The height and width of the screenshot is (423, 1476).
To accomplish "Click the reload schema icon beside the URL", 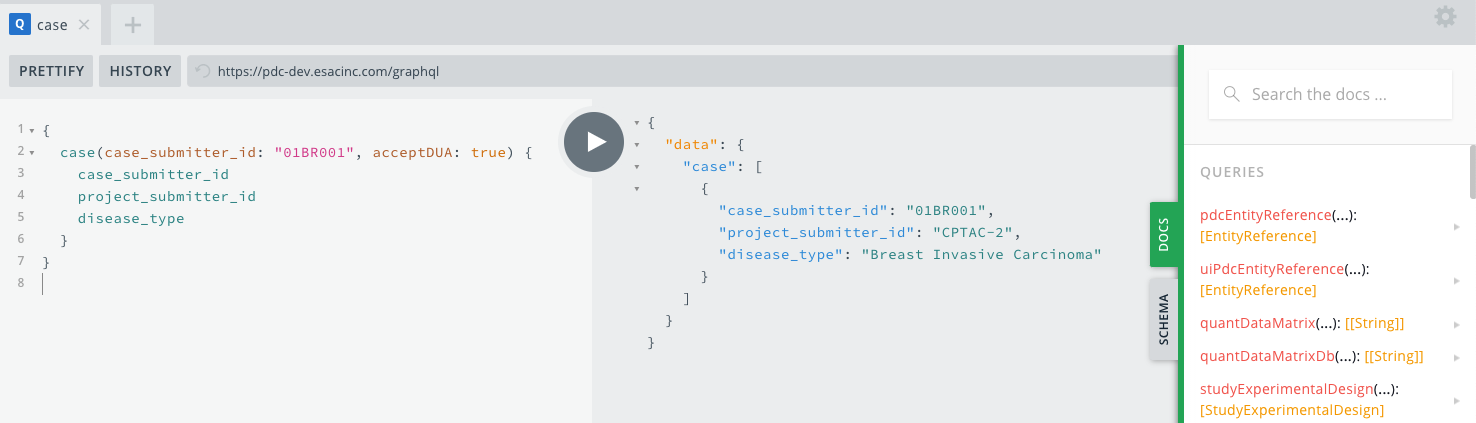I will 203,71.
